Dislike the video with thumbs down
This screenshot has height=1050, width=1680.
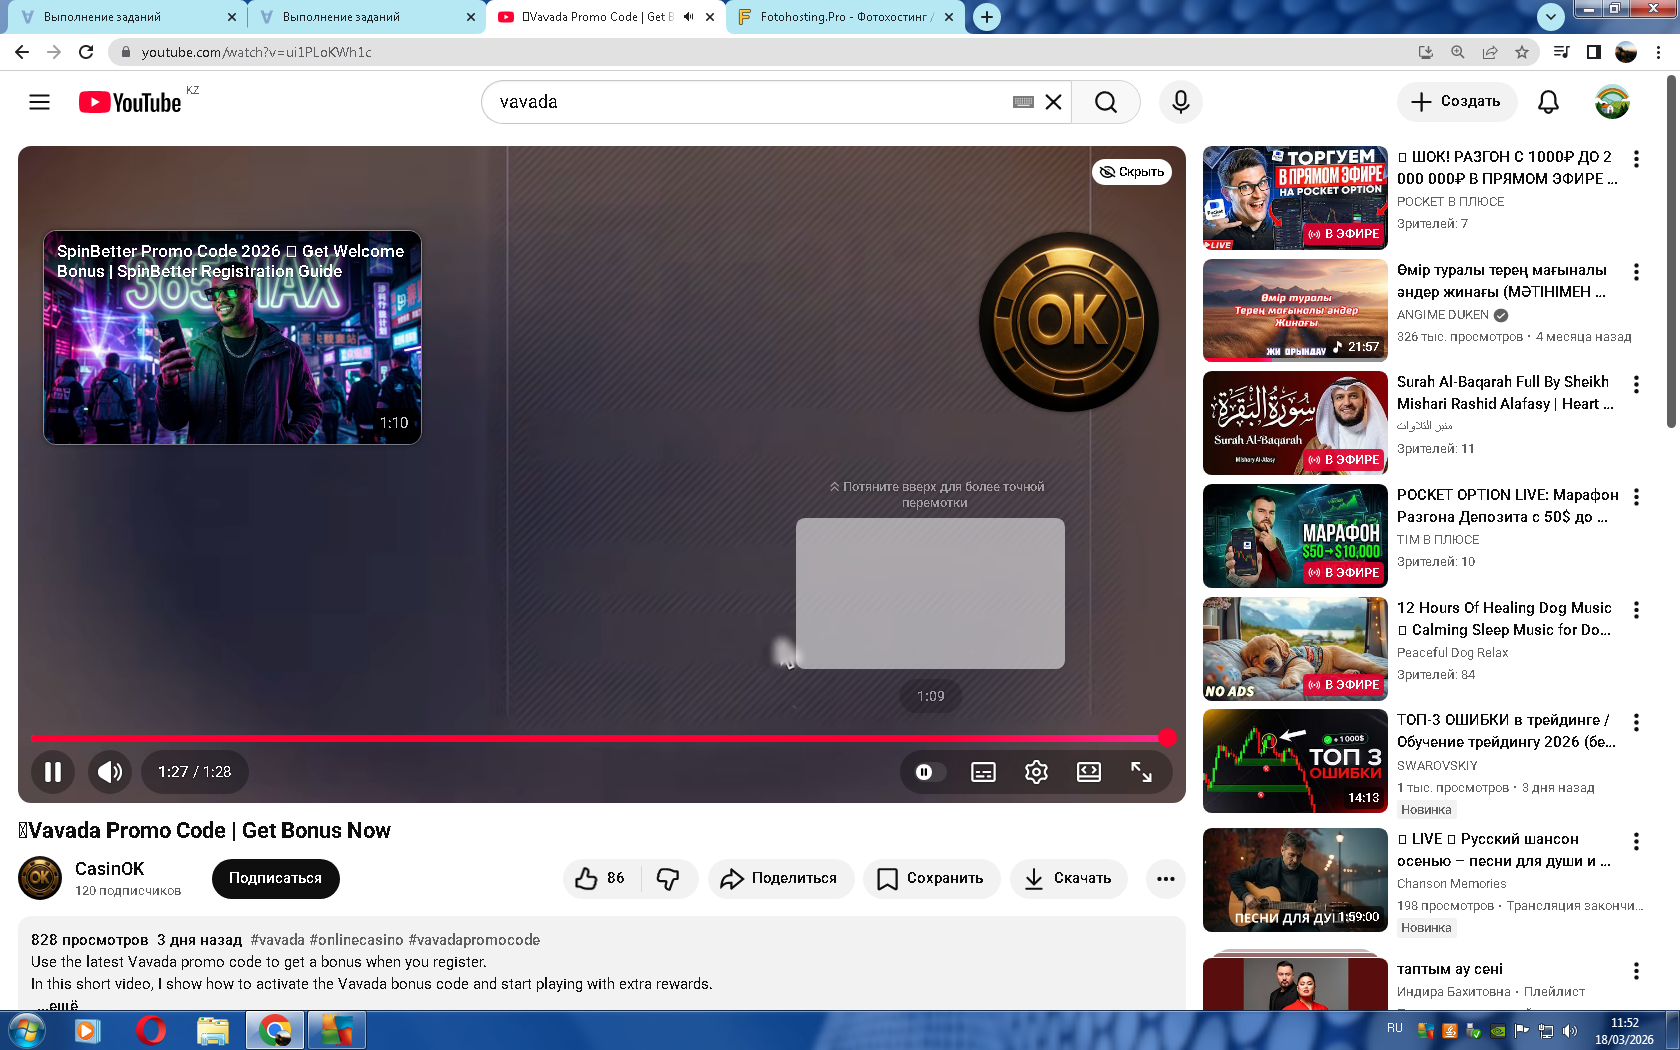(x=668, y=878)
